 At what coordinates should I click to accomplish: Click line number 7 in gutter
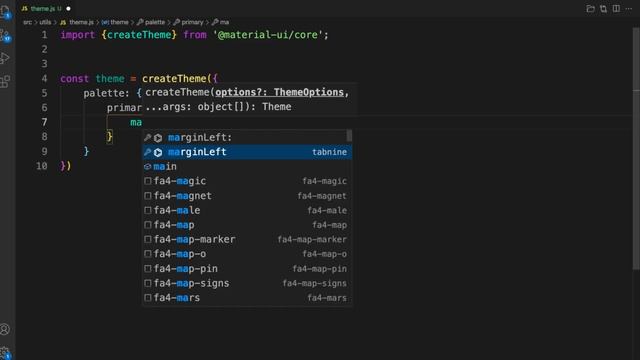pyautogui.click(x=44, y=122)
